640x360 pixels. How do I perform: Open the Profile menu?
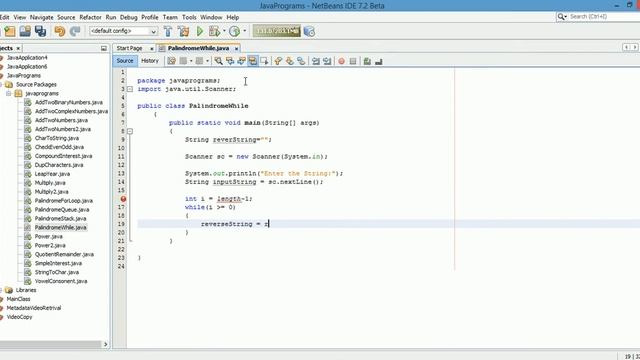[x=150, y=17]
